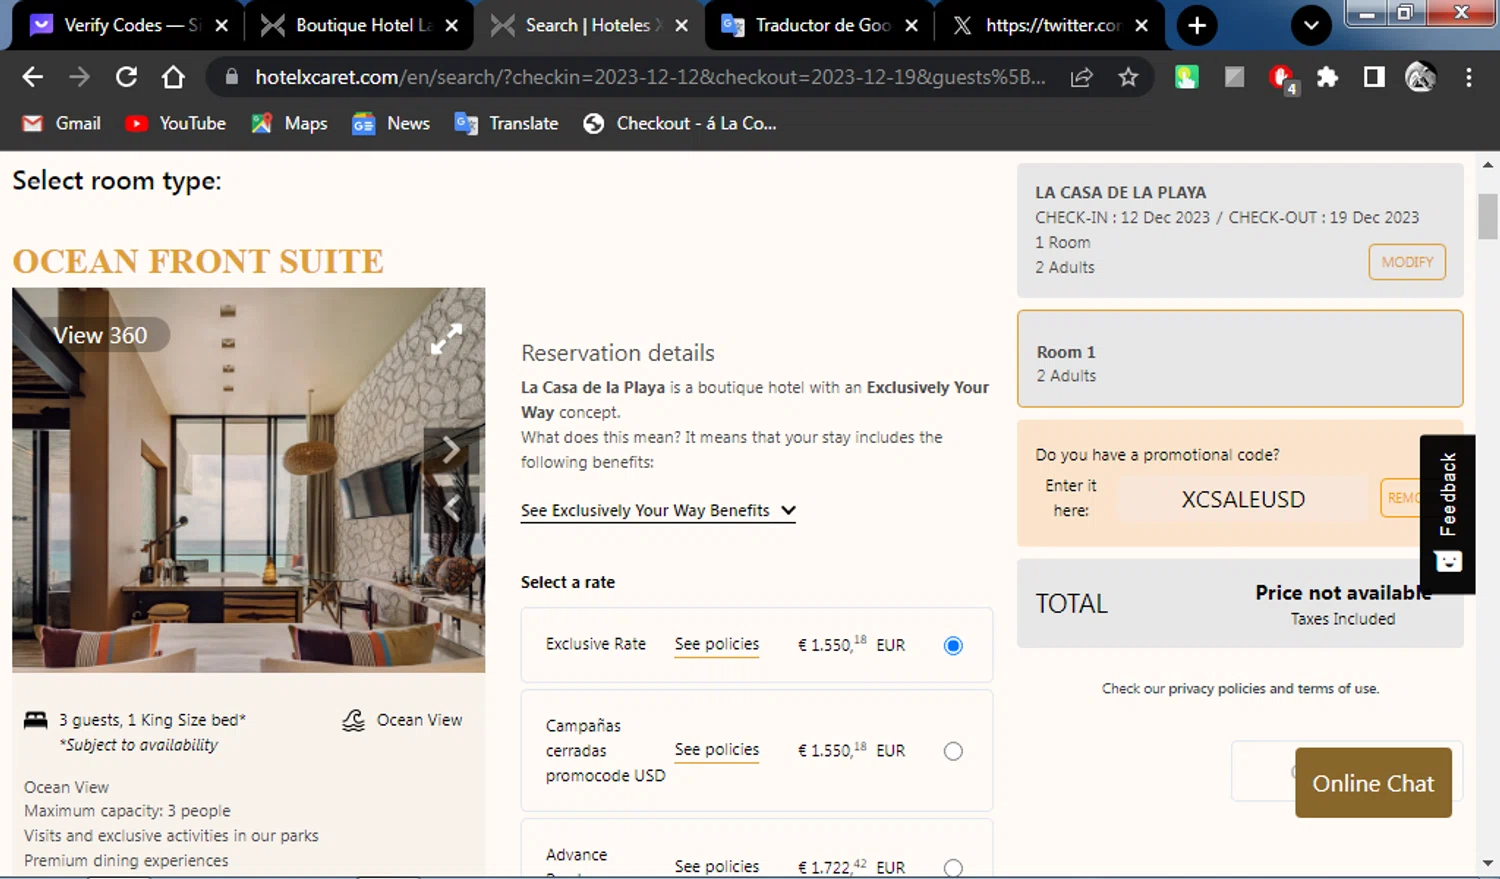Screen dimensions: 1500x879
Task: Open the News bookmark
Action: [391, 123]
